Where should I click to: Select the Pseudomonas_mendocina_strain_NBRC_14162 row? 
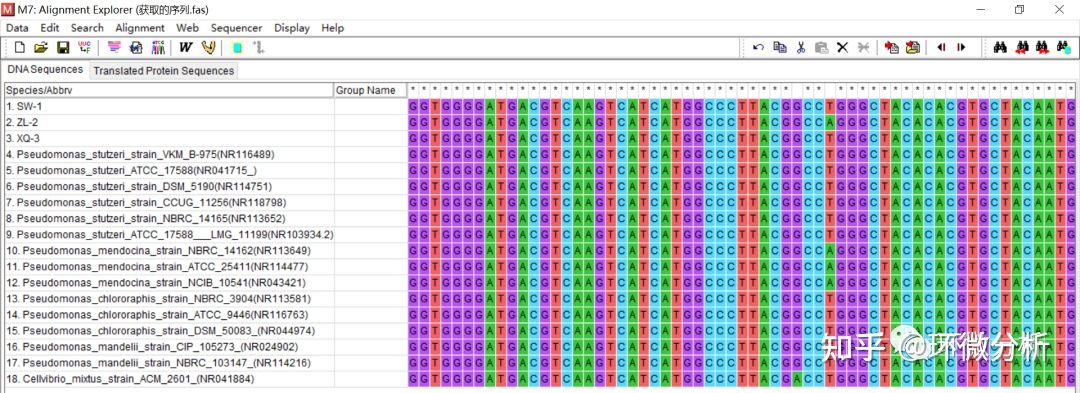tap(169, 251)
